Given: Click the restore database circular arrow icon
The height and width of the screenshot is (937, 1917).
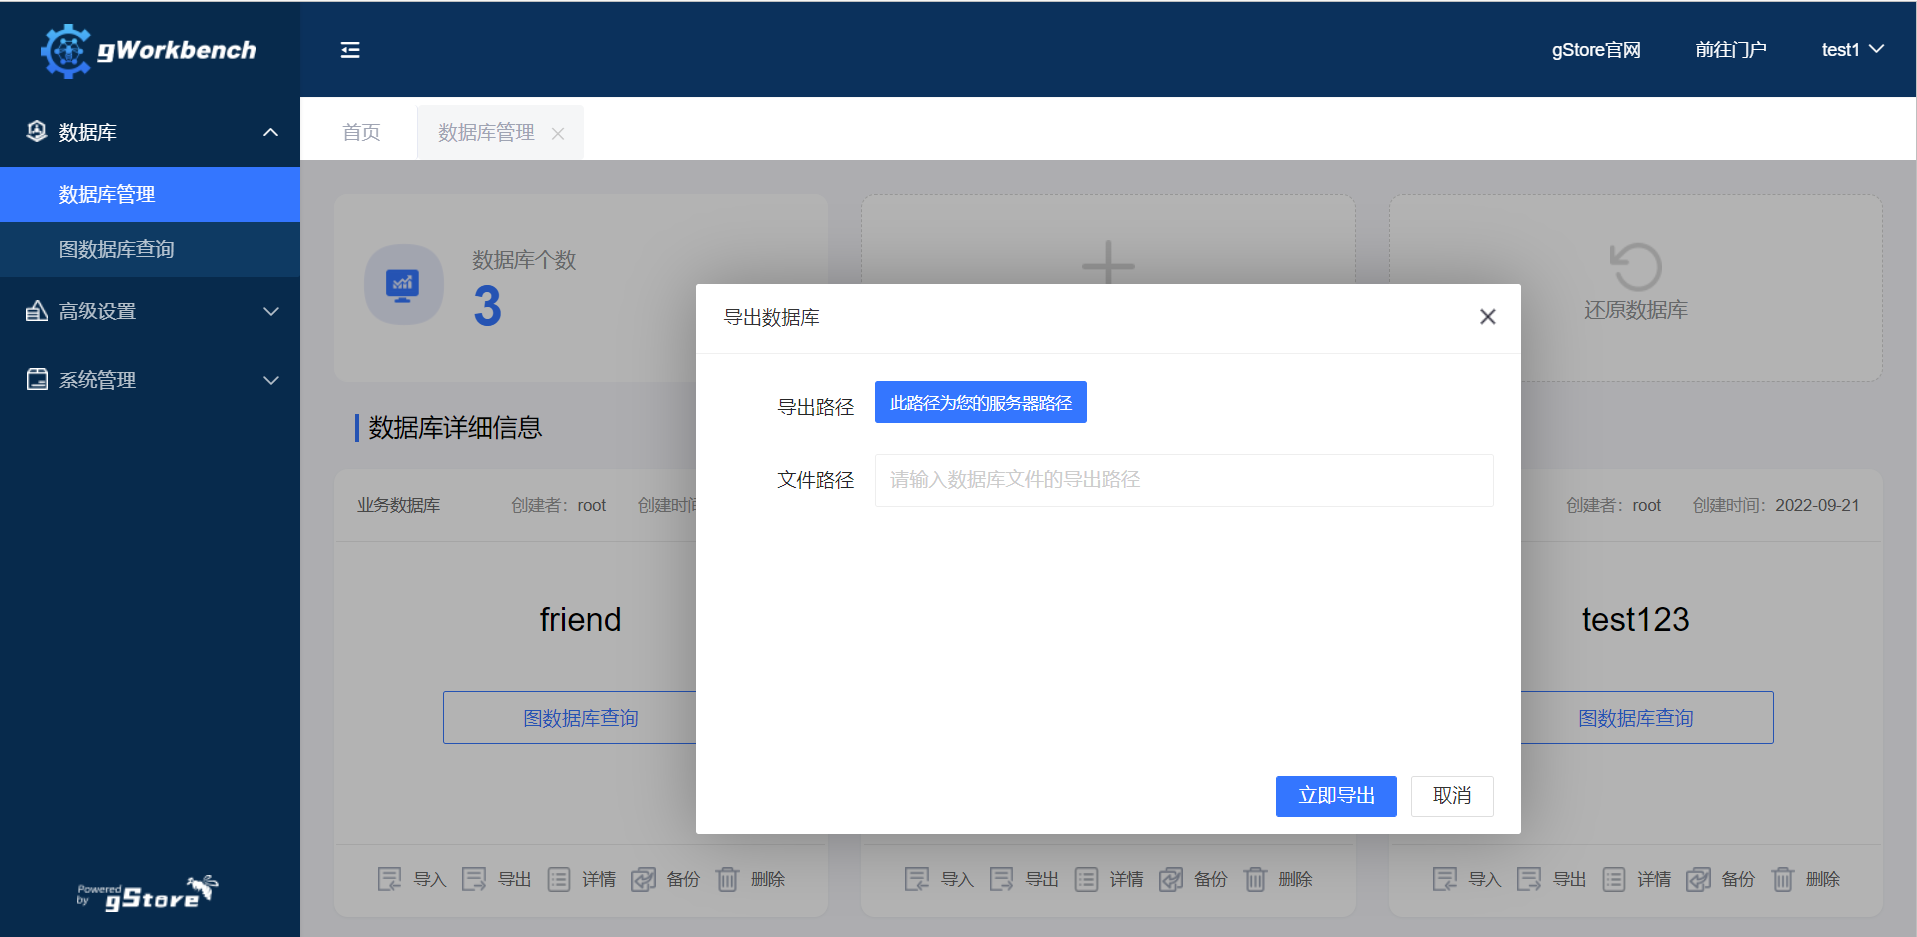Looking at the screenshot, I should coord(1635,267).
